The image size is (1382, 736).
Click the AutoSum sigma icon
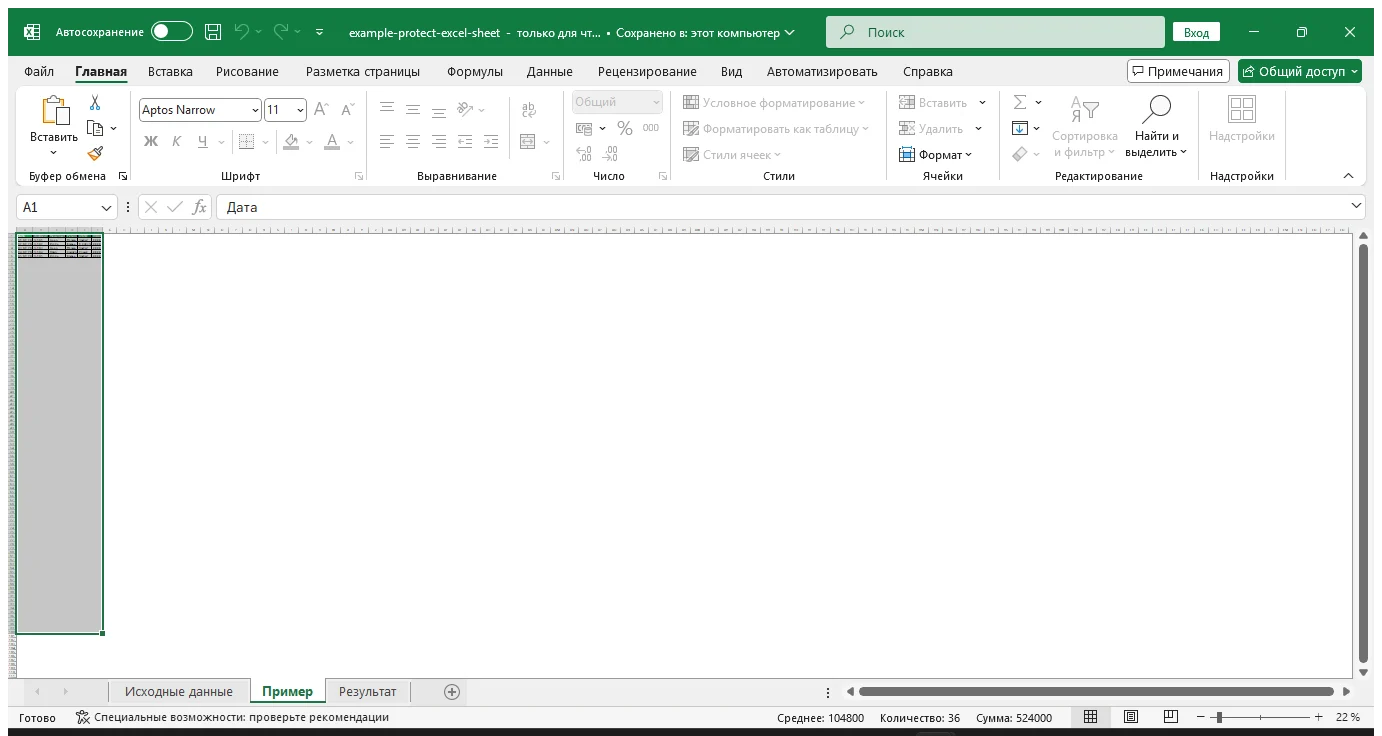[x=1020, y=102]
